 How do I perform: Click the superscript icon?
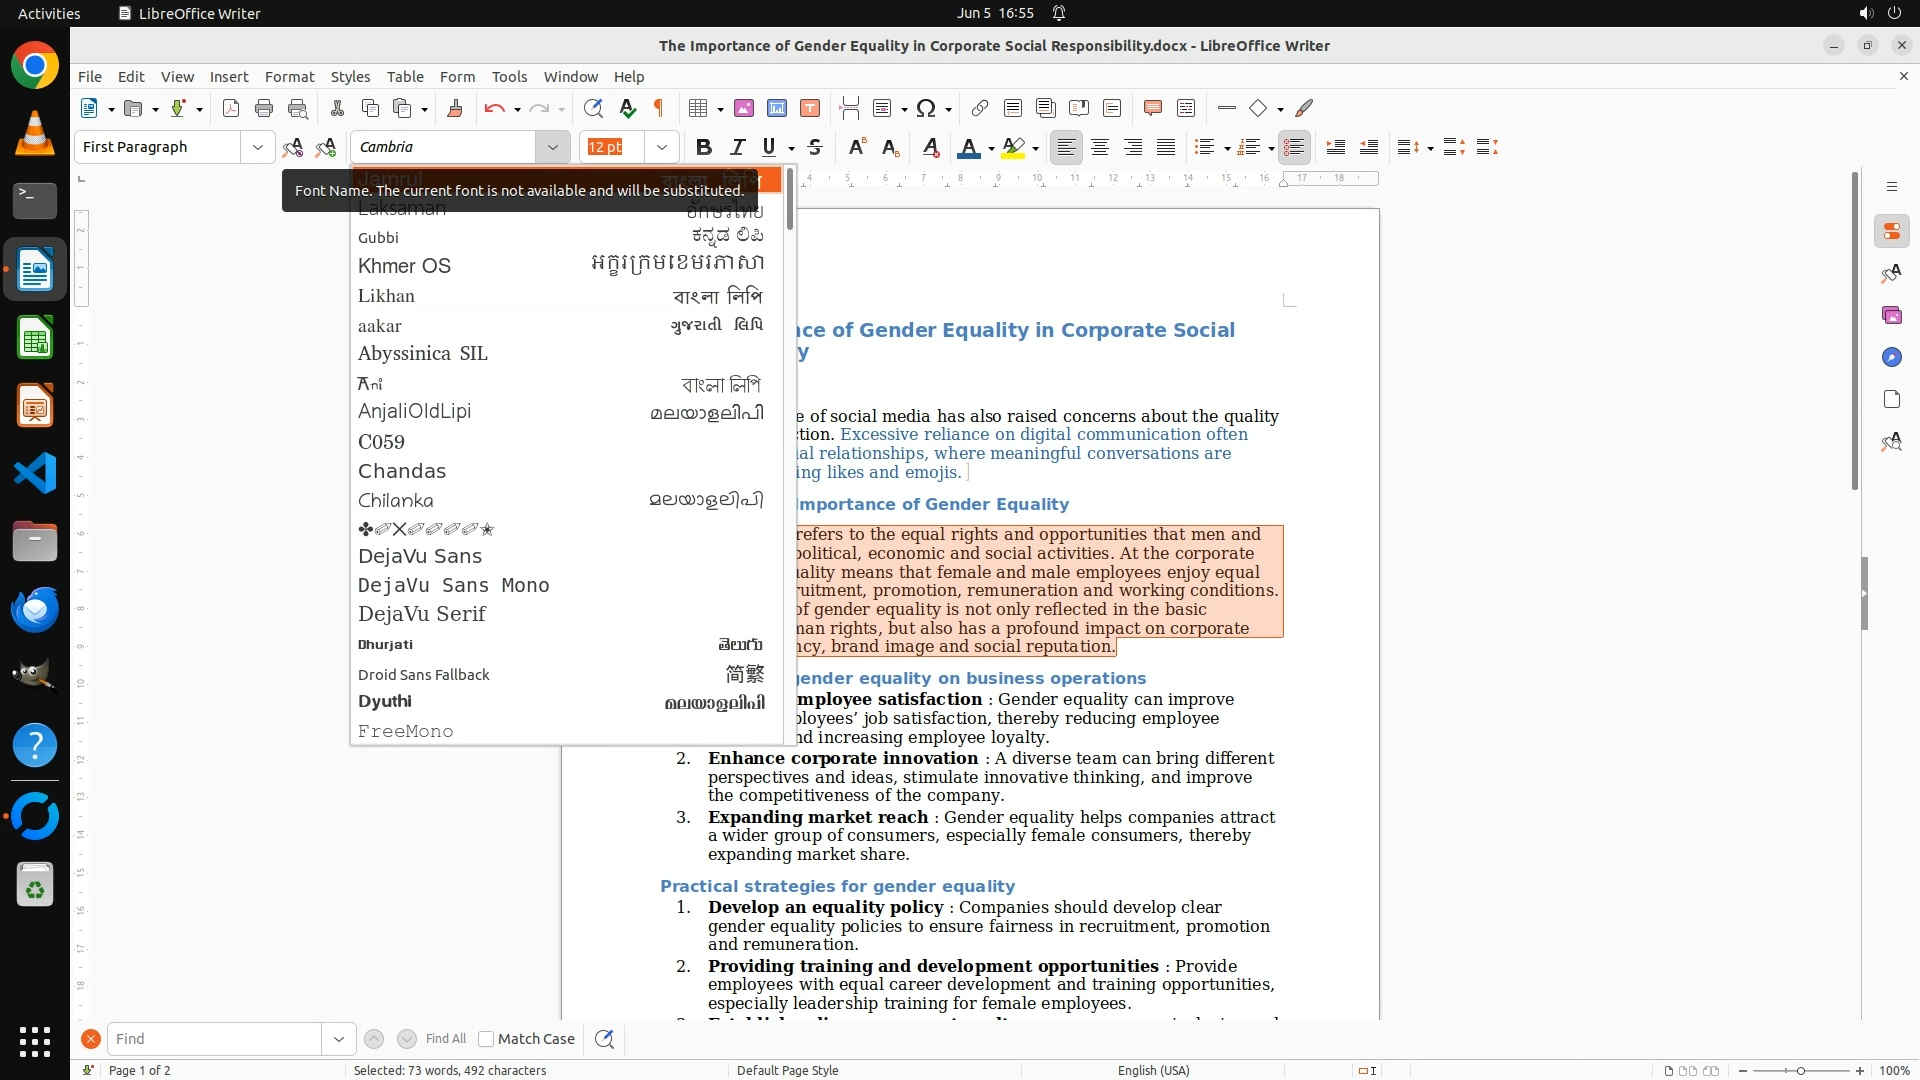point(857,147)
